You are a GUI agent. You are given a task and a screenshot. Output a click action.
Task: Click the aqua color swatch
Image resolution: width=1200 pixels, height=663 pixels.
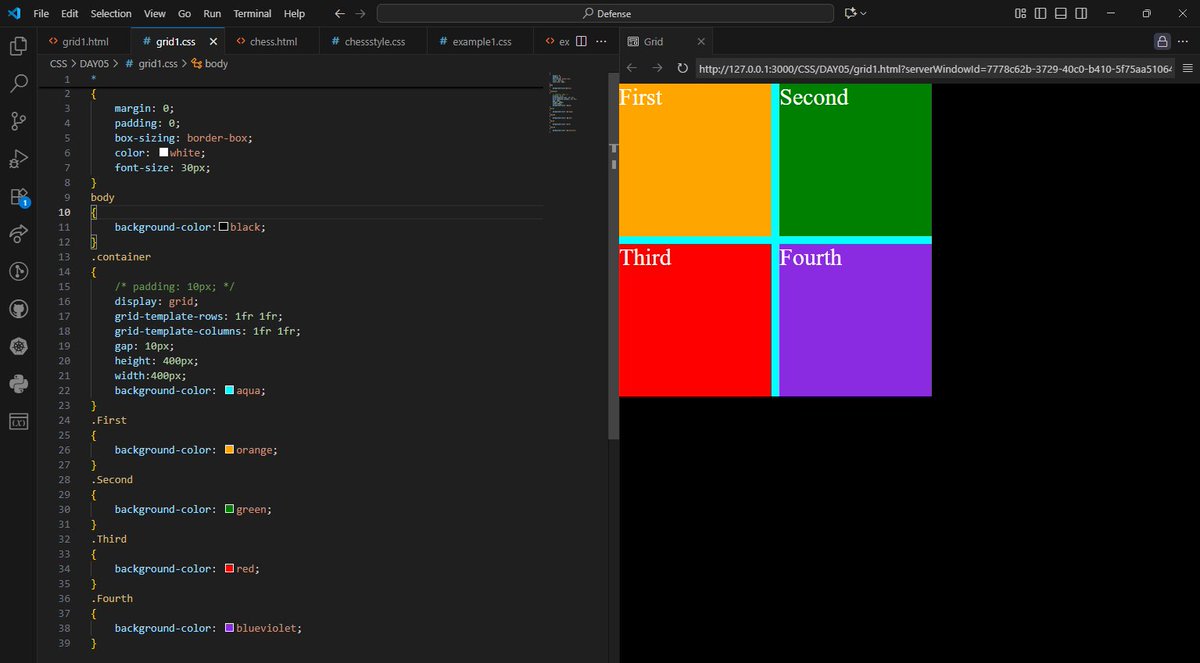coord(229,390)
